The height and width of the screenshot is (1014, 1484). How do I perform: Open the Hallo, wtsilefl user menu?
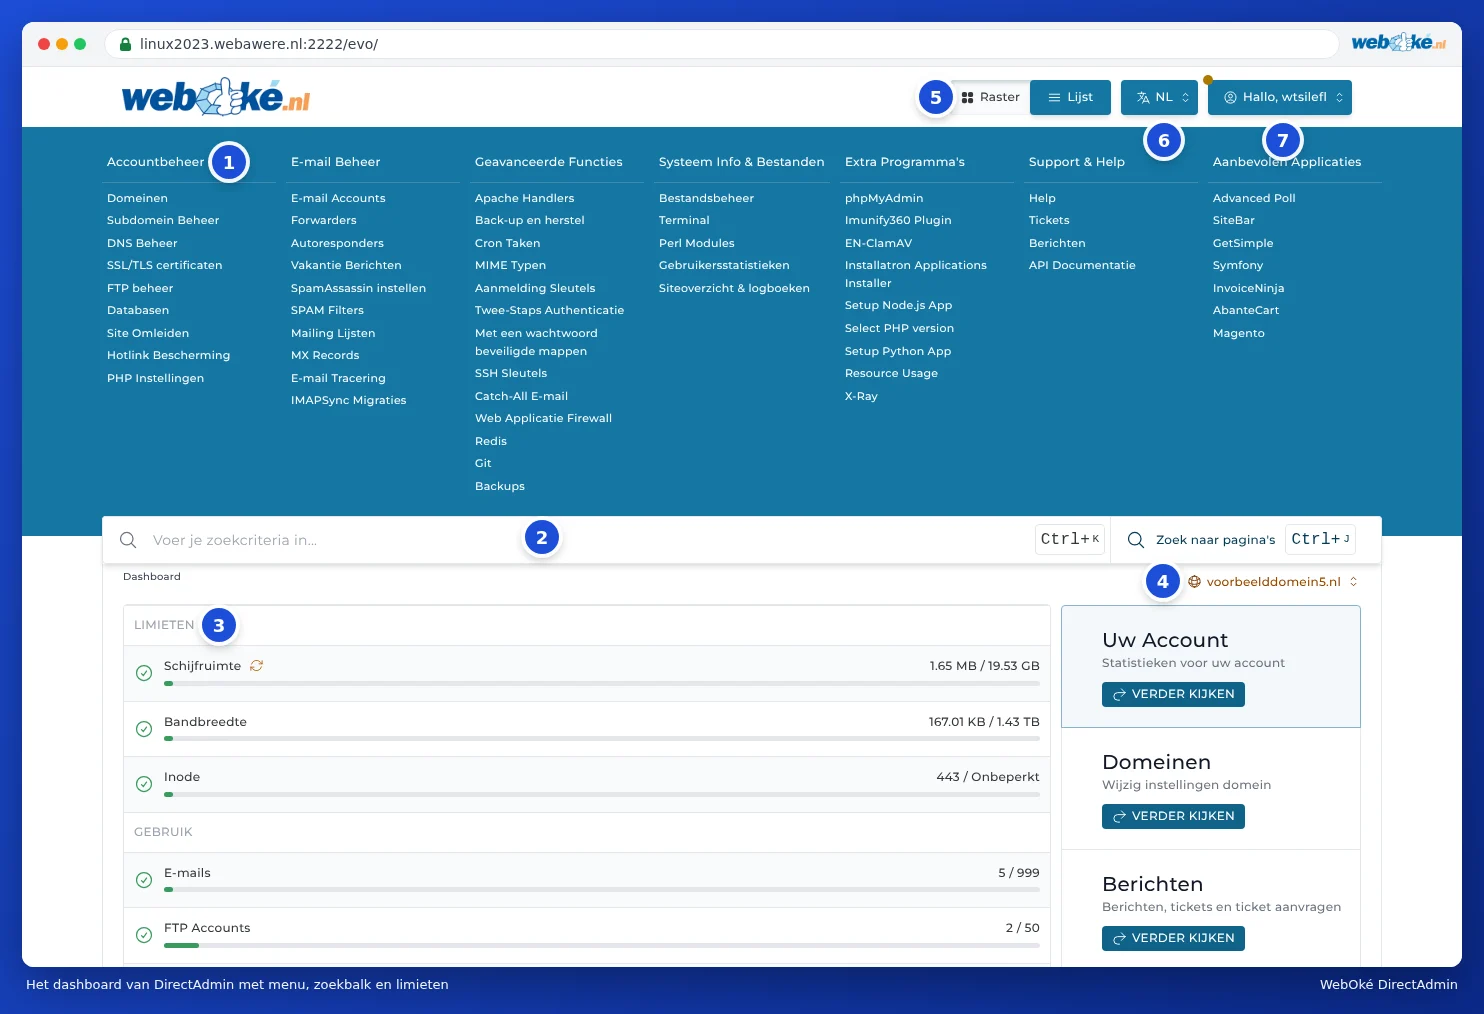pos(1280,98)
